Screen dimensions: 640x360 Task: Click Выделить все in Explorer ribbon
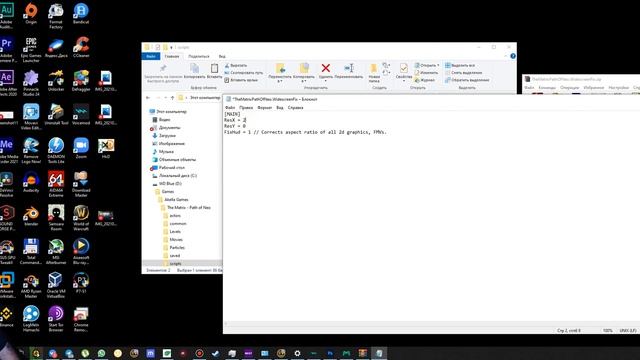pos(460,65)
